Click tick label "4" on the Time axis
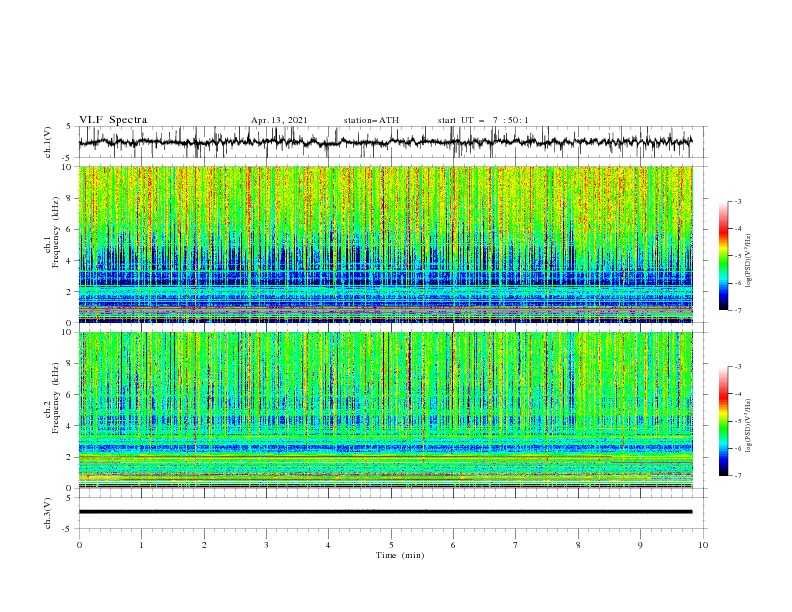792x612 pixels. pos(328,545)
